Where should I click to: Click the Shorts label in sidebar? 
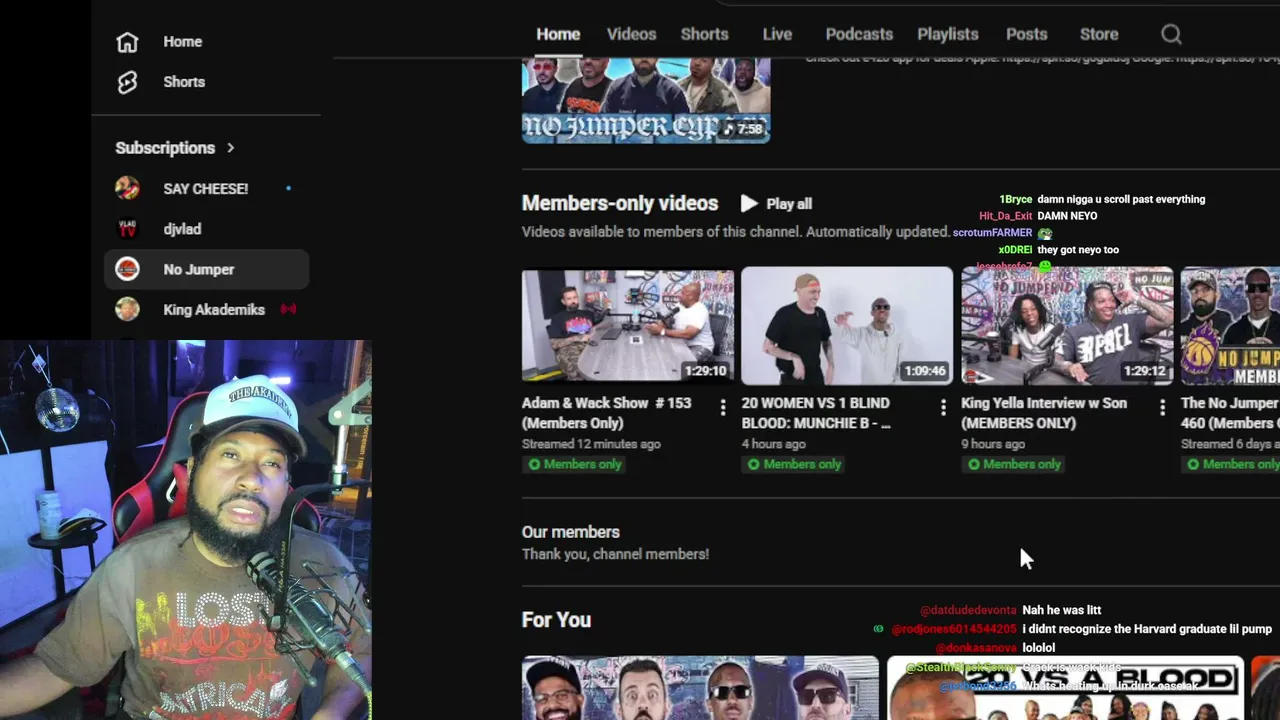[184, 82]
